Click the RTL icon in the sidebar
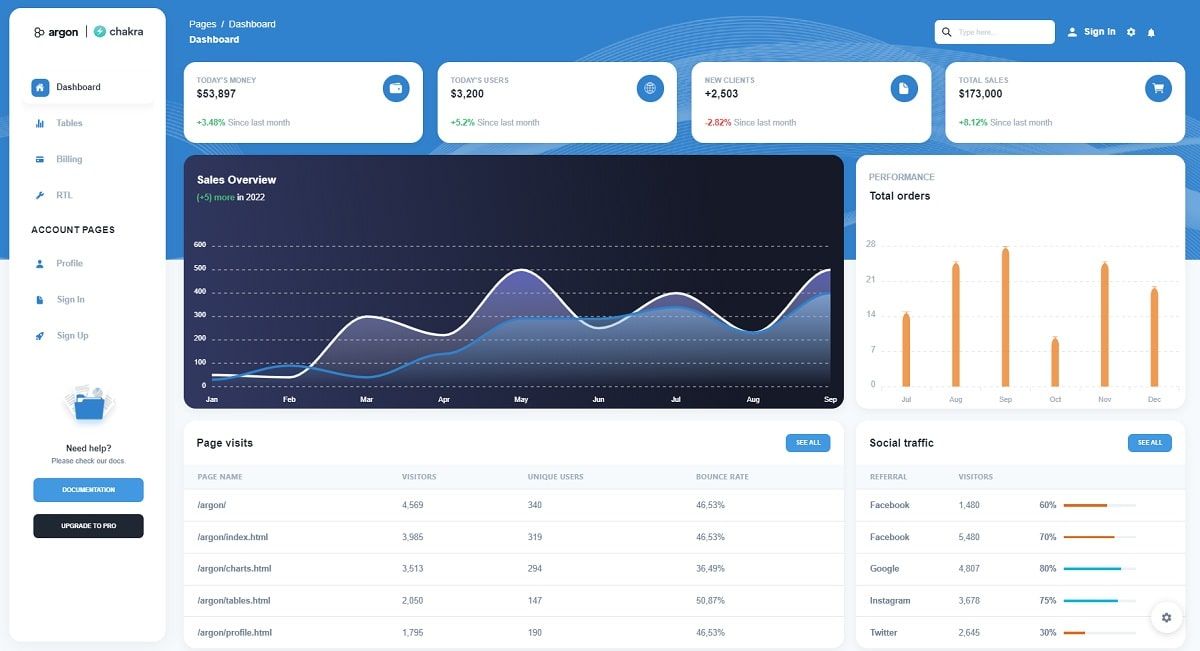1200x651 pixels. pos(38,195)
